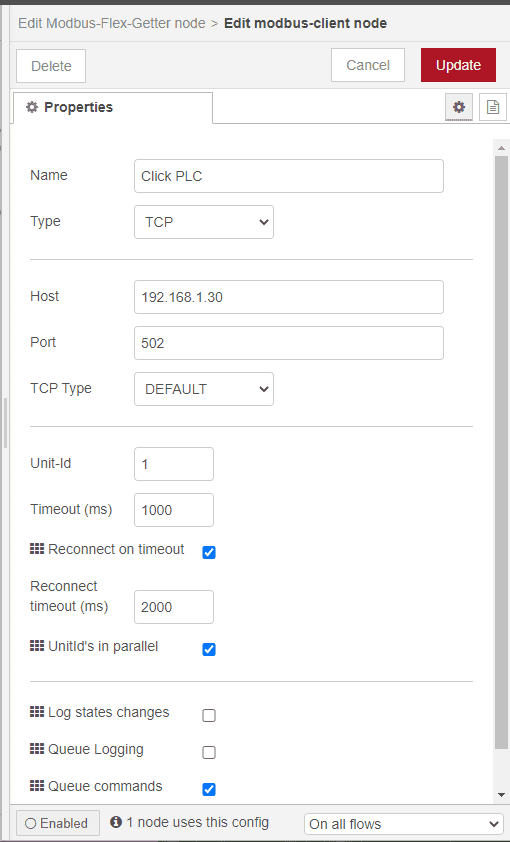This screenshot has height=842, width=510.
Task: Go back to Edit Modbus-Flex-Getter node breadcrumb
Action: pos(112,24)
